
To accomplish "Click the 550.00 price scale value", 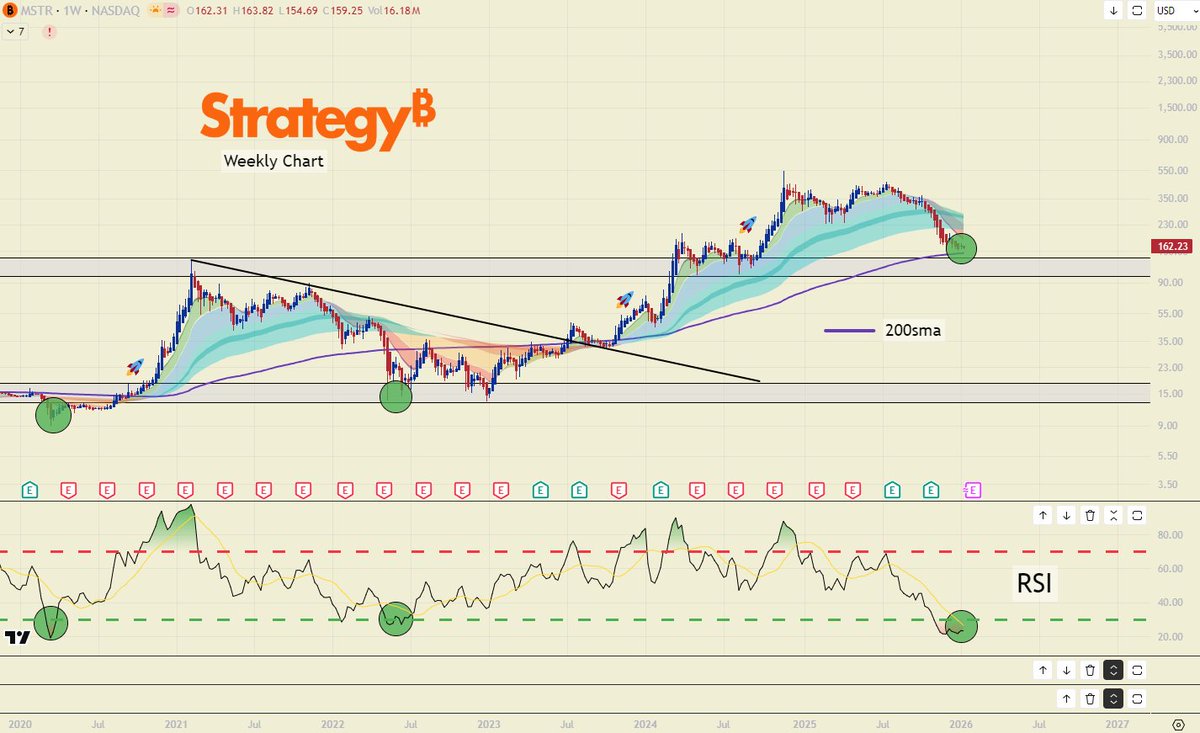I will point(1171,172).
